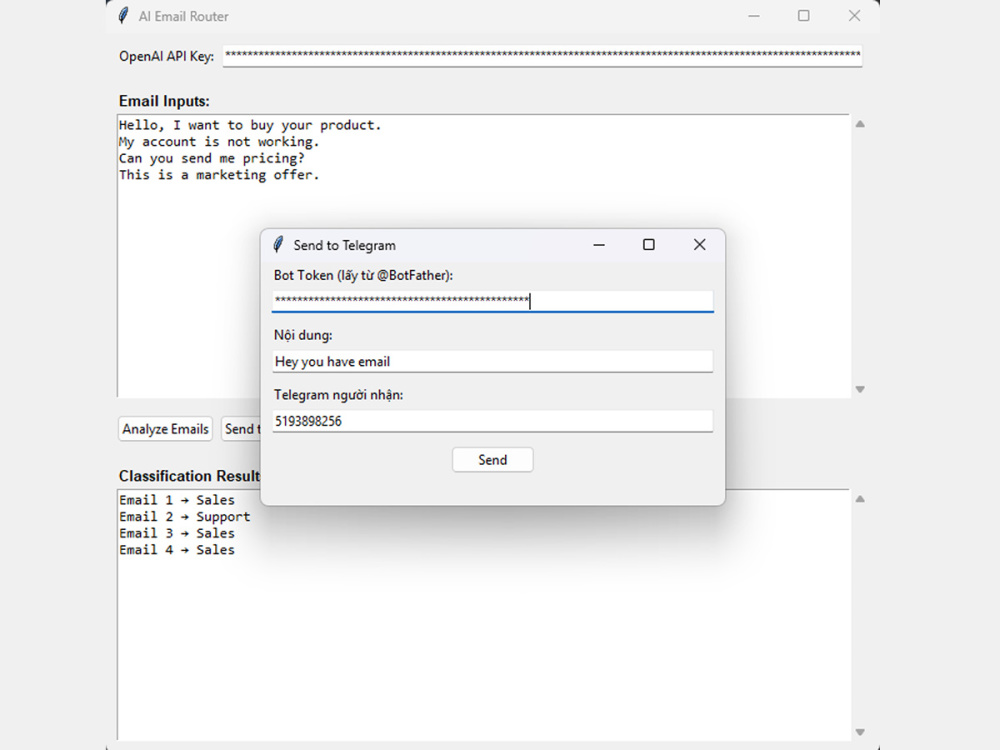This screenshot has width=1000, height=750.
Task: Maximize the AI Email Router window
Action: click(x=804, y=16)
